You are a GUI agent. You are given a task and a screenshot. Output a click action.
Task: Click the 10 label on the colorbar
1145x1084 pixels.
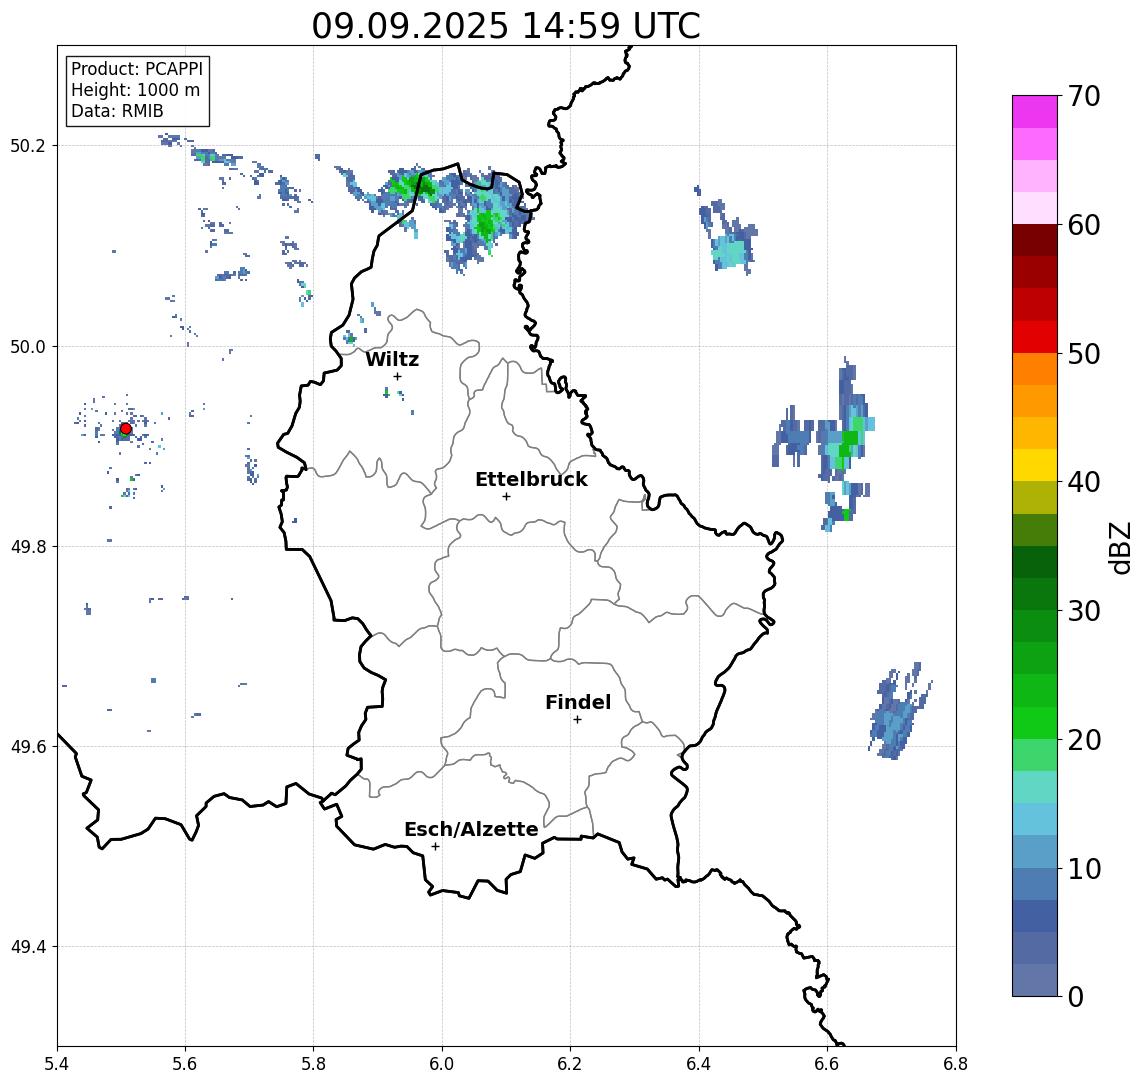(x=1084, y=869)
